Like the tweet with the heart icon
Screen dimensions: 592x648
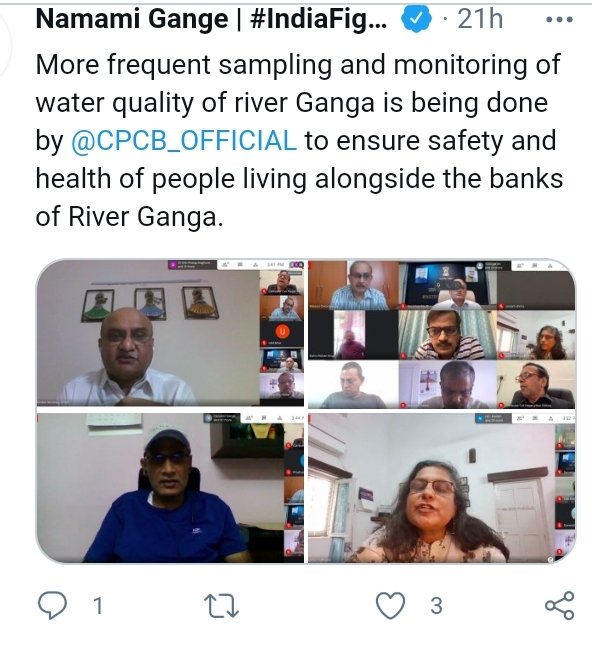(x=390, y=605)
